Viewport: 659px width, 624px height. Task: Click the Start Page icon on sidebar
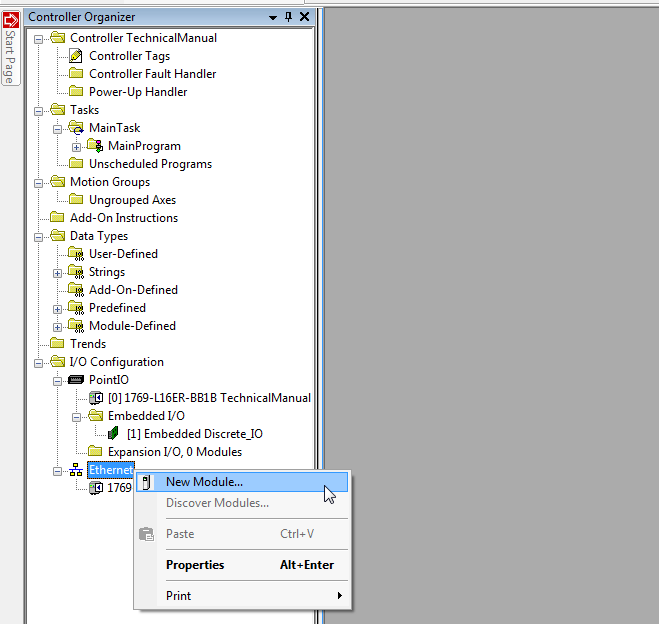tap(11, 19)
